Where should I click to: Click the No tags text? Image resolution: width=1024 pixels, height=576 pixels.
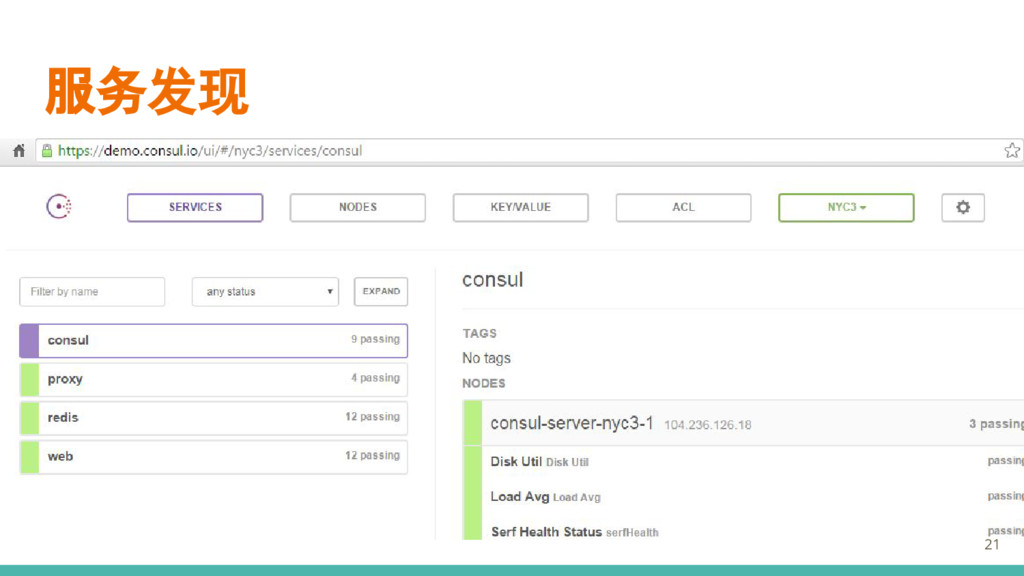(x=487, y=358)
